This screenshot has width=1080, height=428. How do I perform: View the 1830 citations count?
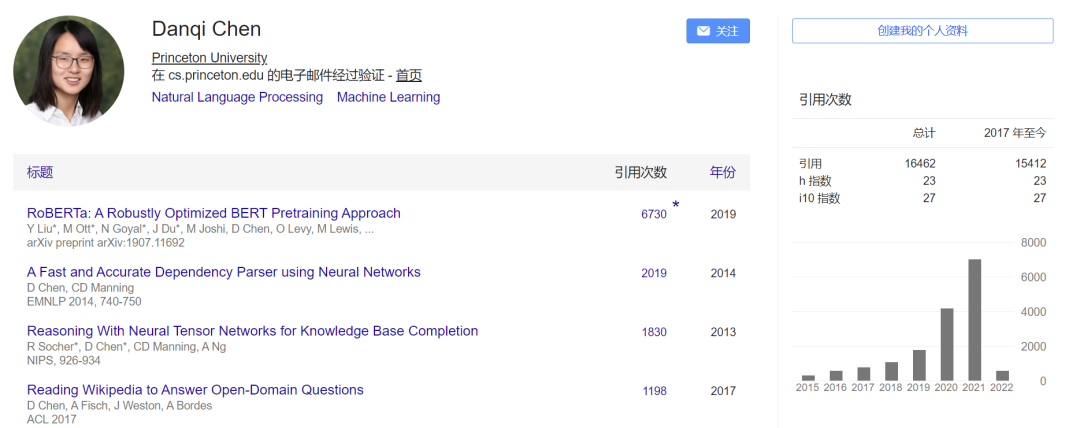pos(653,332)
